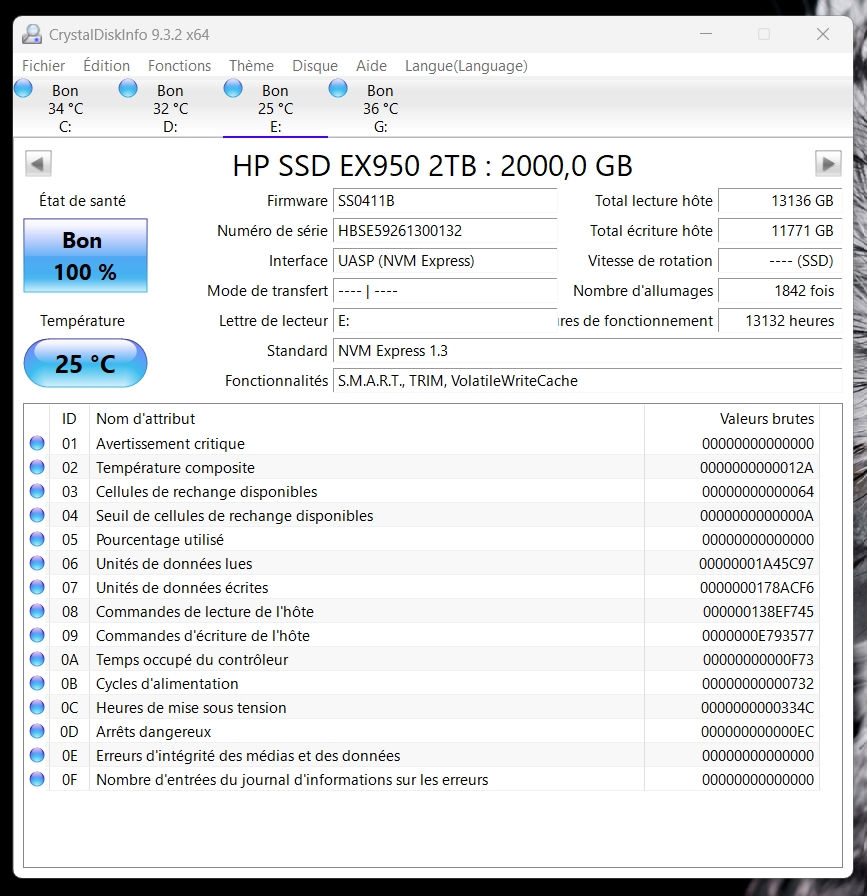The height and width of the screenshot is (896, 867).
Task: Click the 13132 heures operating time value
Action: (780, 321)
